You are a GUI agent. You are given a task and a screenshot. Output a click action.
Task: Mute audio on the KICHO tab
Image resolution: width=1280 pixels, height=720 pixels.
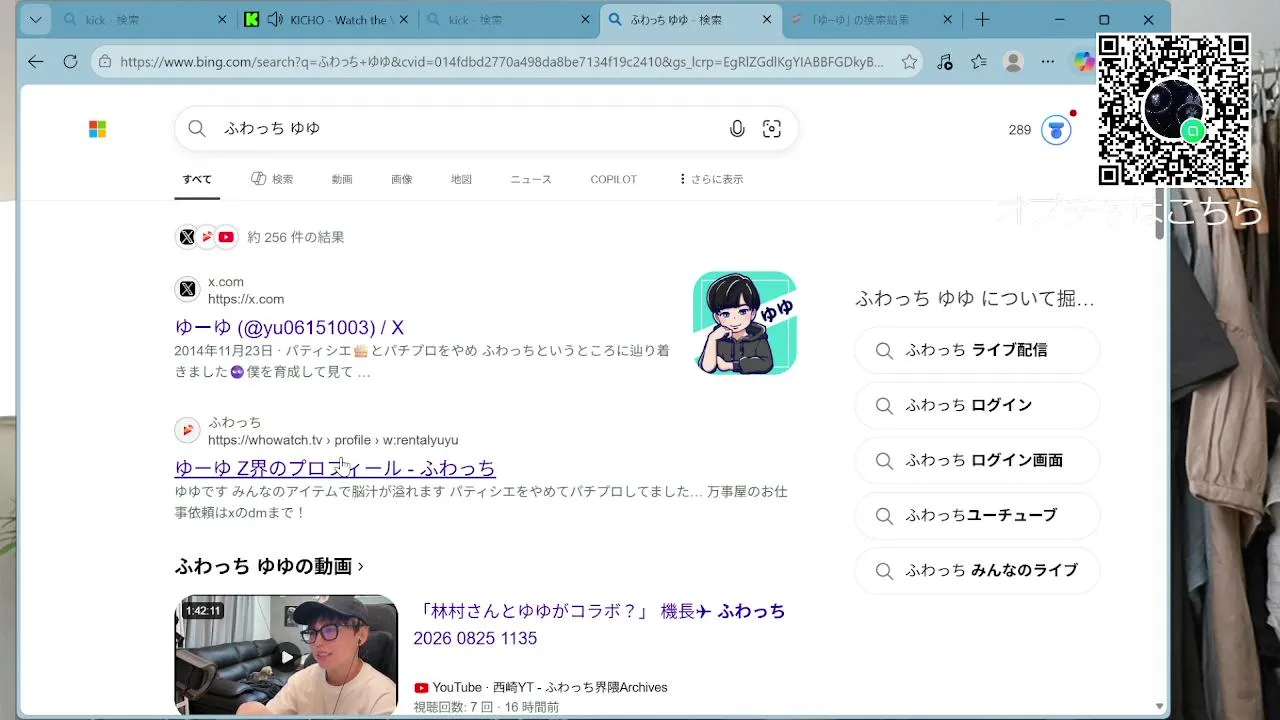click(274, 20)
